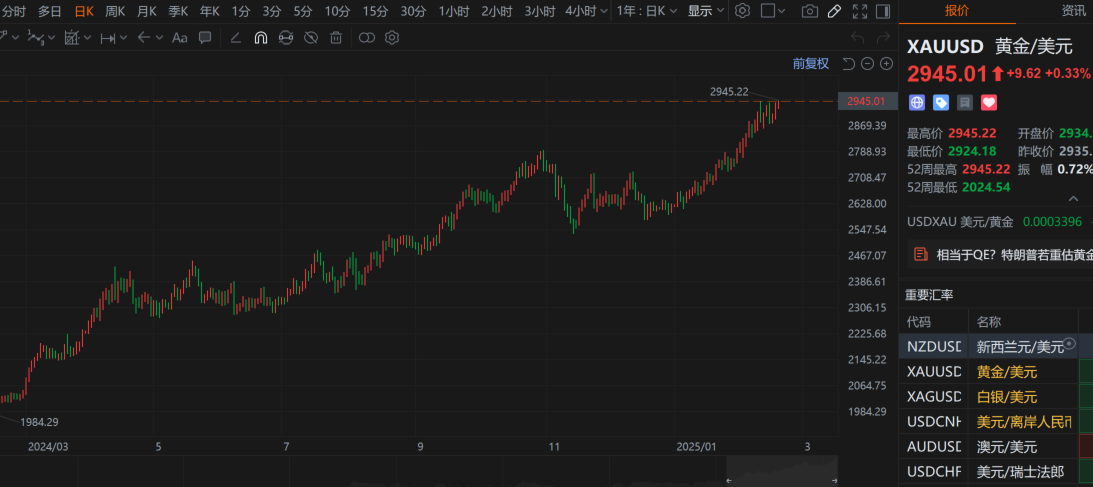Screen dimensions: 1093x487
Task: Zoom in chart with plus icon
Action: (x=886, y=64)
